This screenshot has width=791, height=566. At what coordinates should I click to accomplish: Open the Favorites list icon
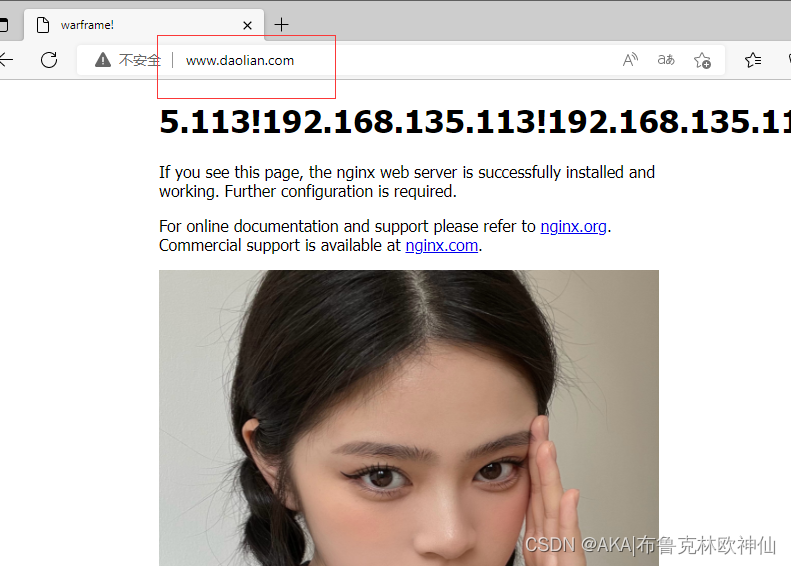[753, 60]
